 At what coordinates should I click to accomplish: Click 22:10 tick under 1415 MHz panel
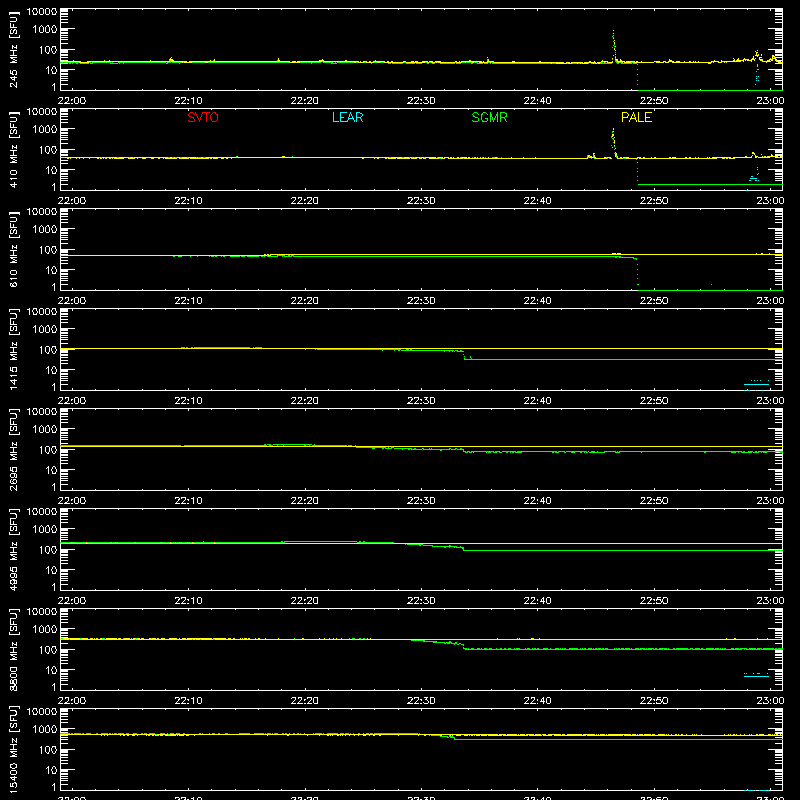pos(188,401)
